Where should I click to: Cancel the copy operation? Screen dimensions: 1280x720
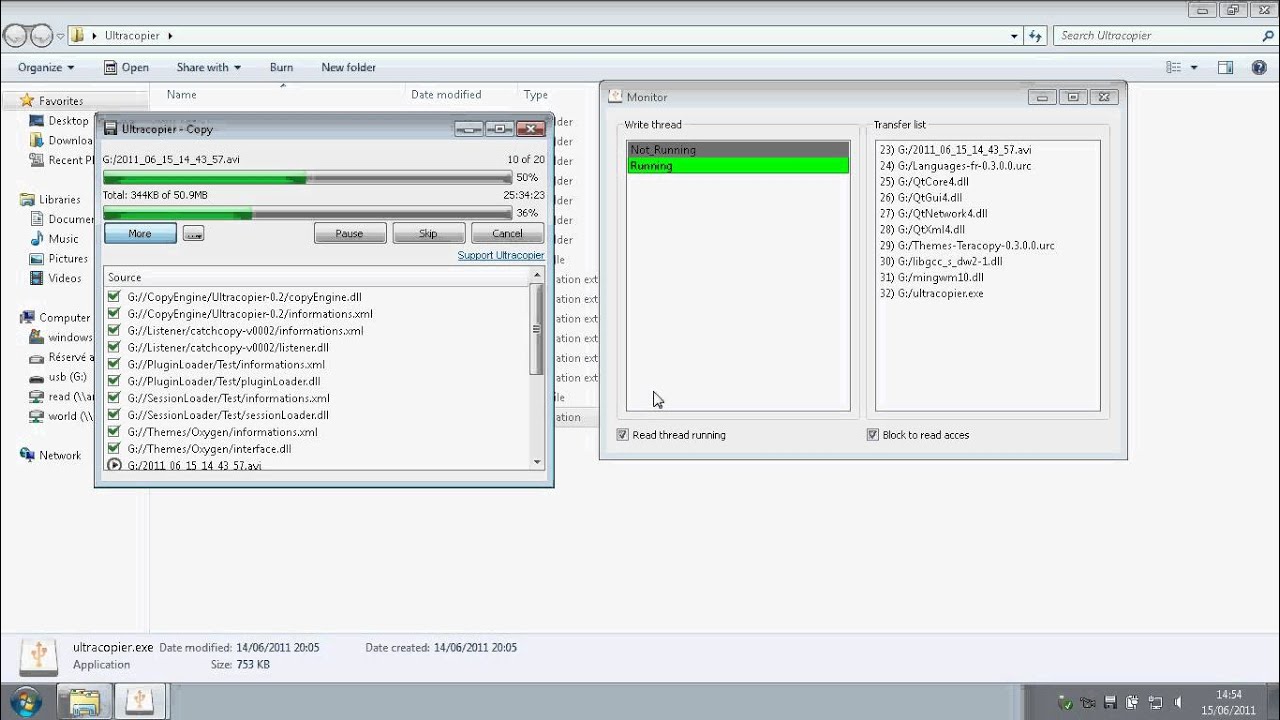507,234
